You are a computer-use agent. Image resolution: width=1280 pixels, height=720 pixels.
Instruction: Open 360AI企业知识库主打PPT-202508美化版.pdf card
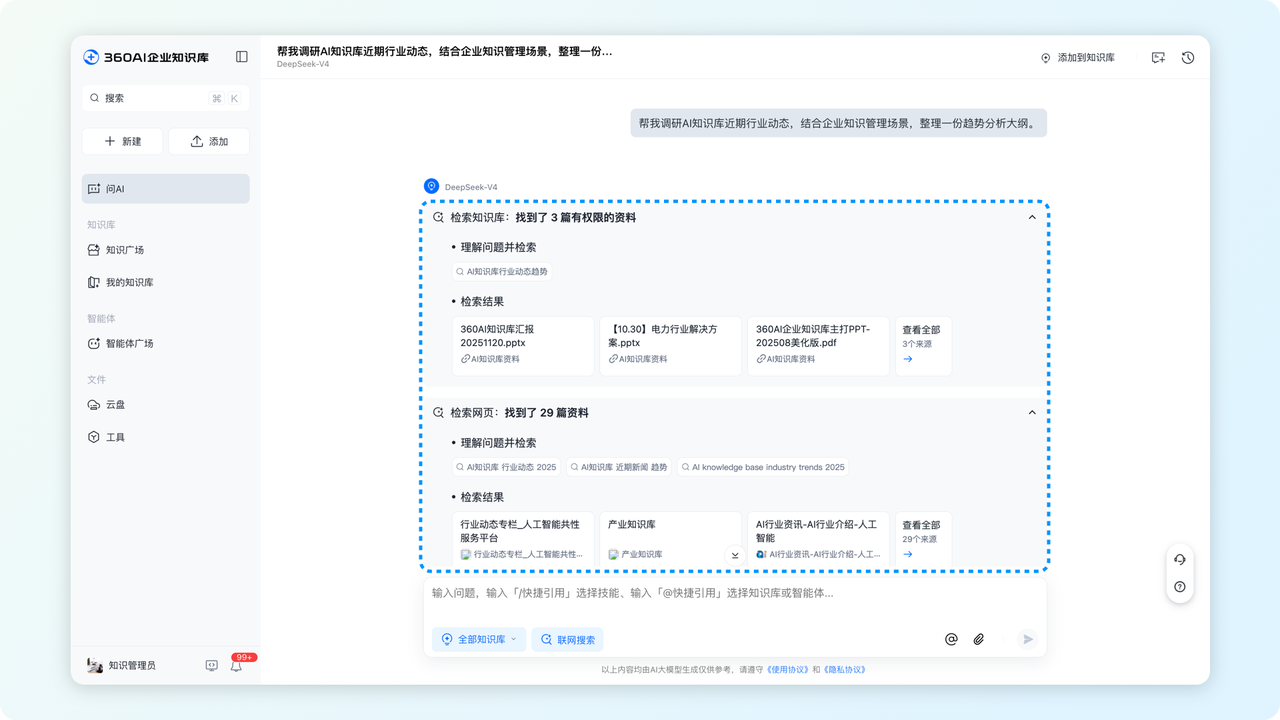(x=818, y=346)
